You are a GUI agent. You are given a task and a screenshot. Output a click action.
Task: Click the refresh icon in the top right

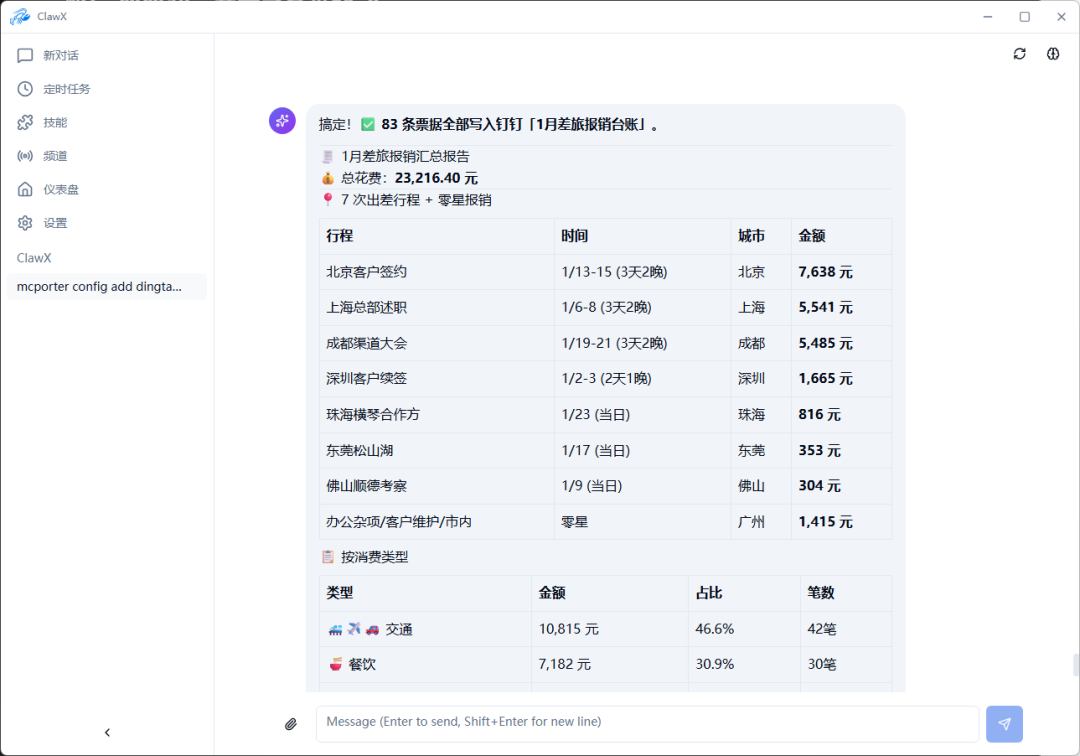pos(1019,54)
